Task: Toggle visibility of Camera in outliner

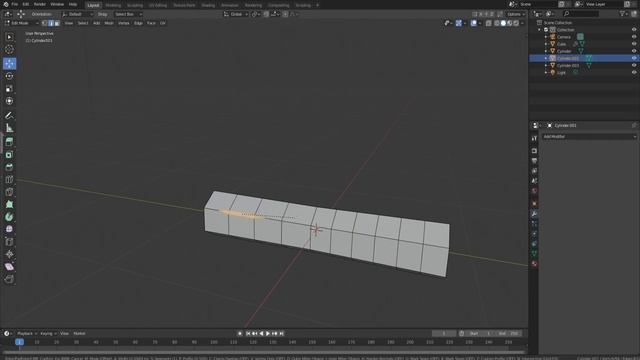Action: click(x=634, y=37)
